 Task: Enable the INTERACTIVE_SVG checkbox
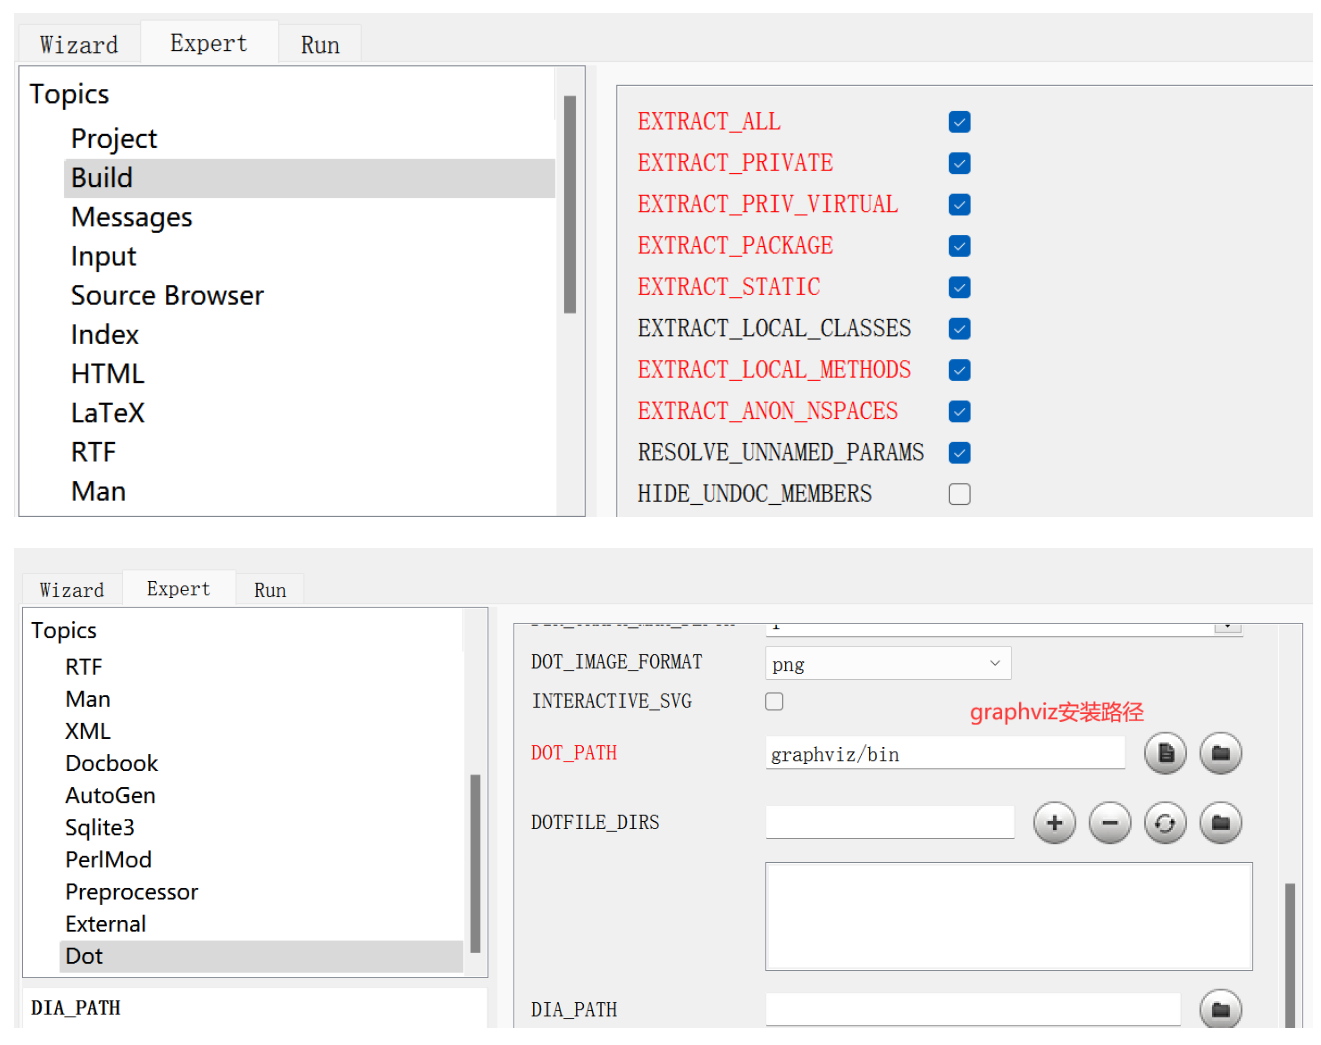pyautogui.click(x=774, y=701)
